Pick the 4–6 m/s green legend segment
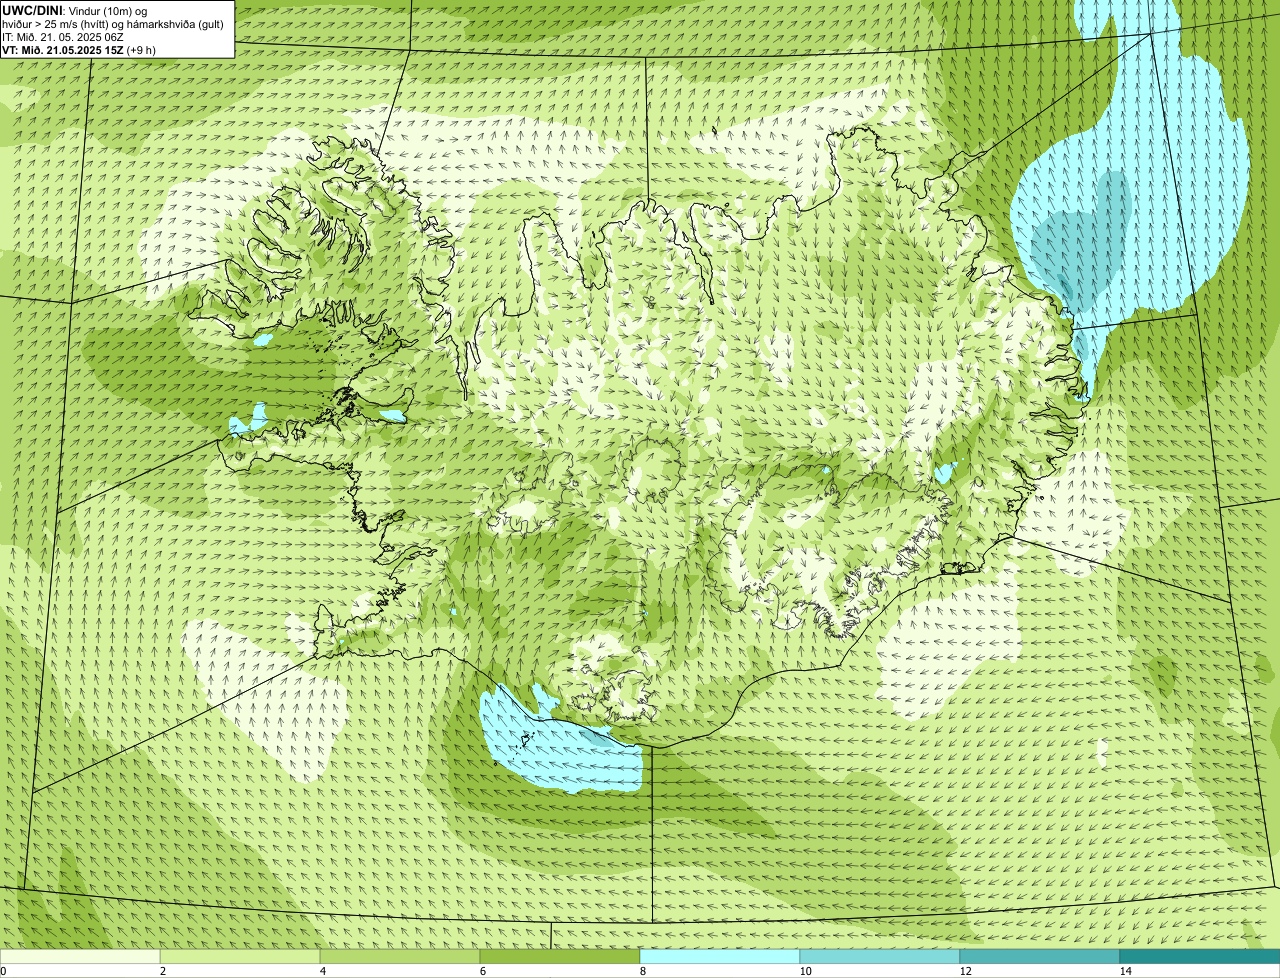The image size is (1280, 978). 400,956
